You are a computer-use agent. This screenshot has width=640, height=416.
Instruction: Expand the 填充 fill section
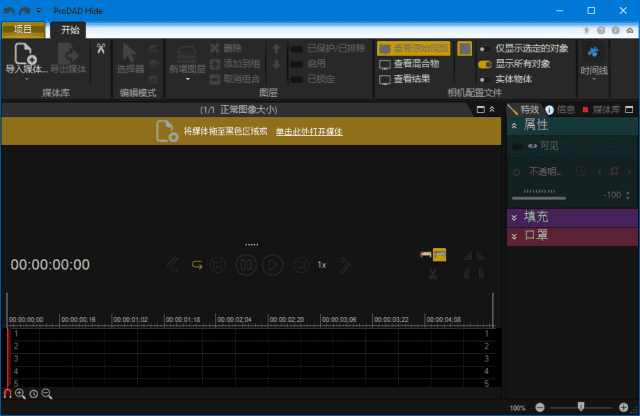click(x=515, y=217)
